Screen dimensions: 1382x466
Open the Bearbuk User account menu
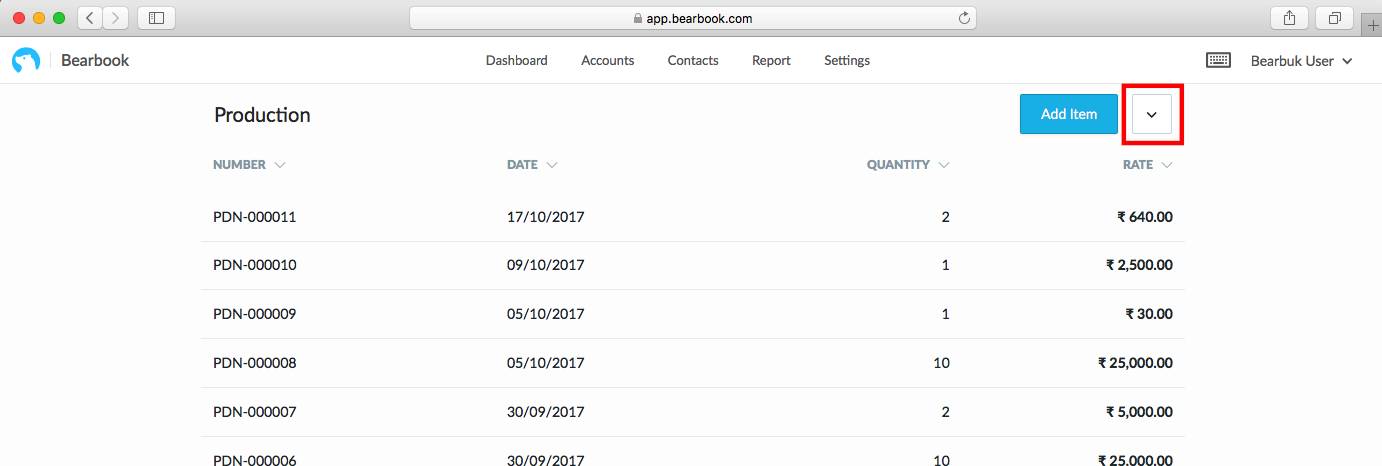1301,61
